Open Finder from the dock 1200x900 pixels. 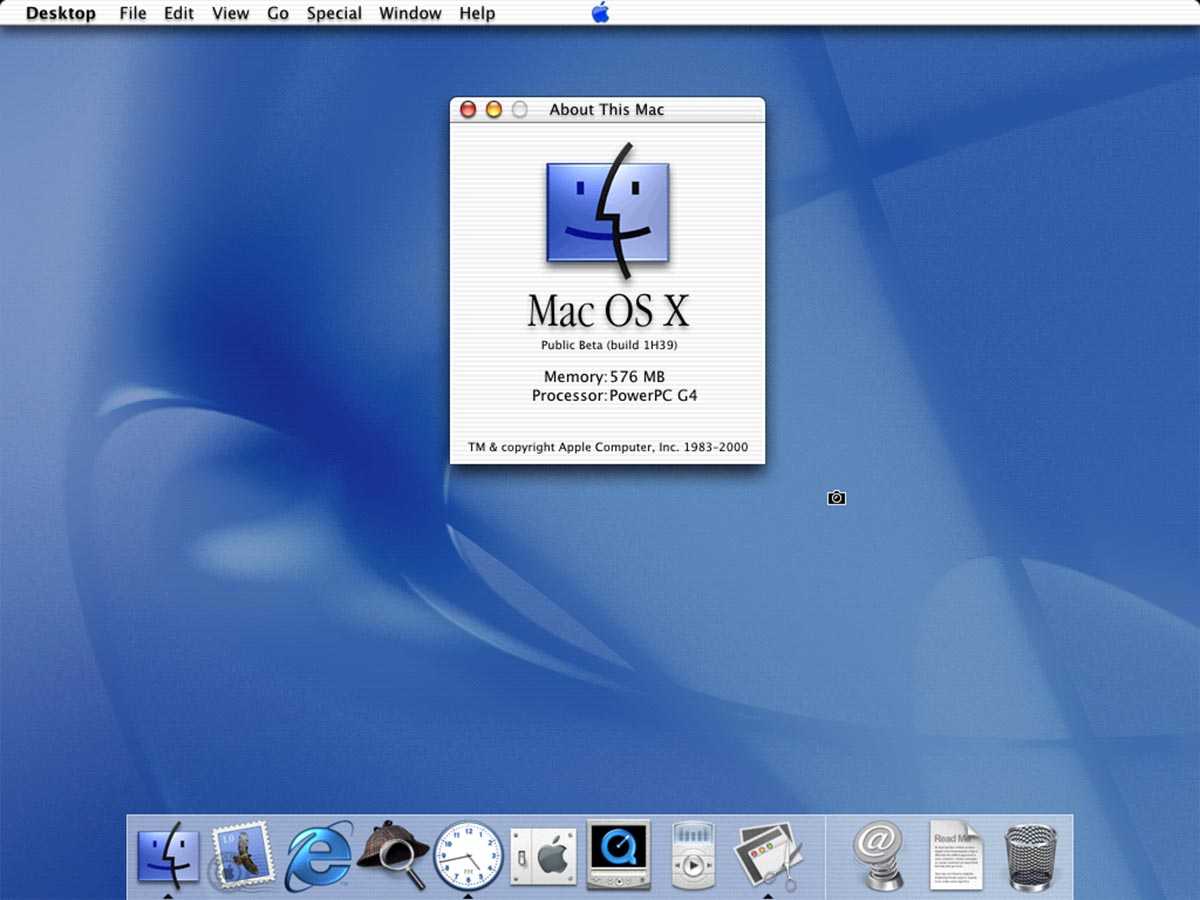pos(167,855)
